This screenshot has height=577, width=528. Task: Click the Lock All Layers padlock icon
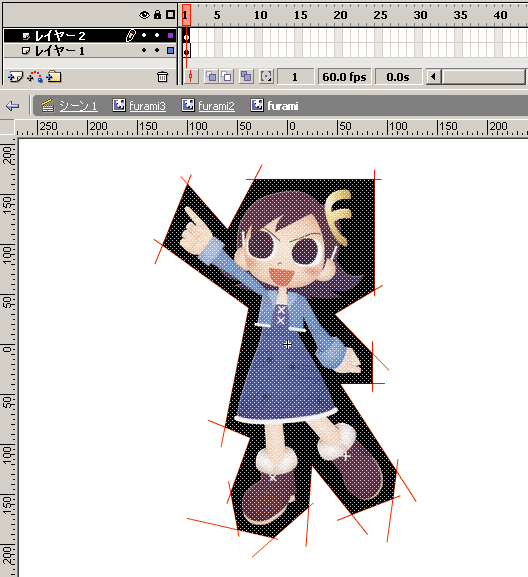click(157, 14)
